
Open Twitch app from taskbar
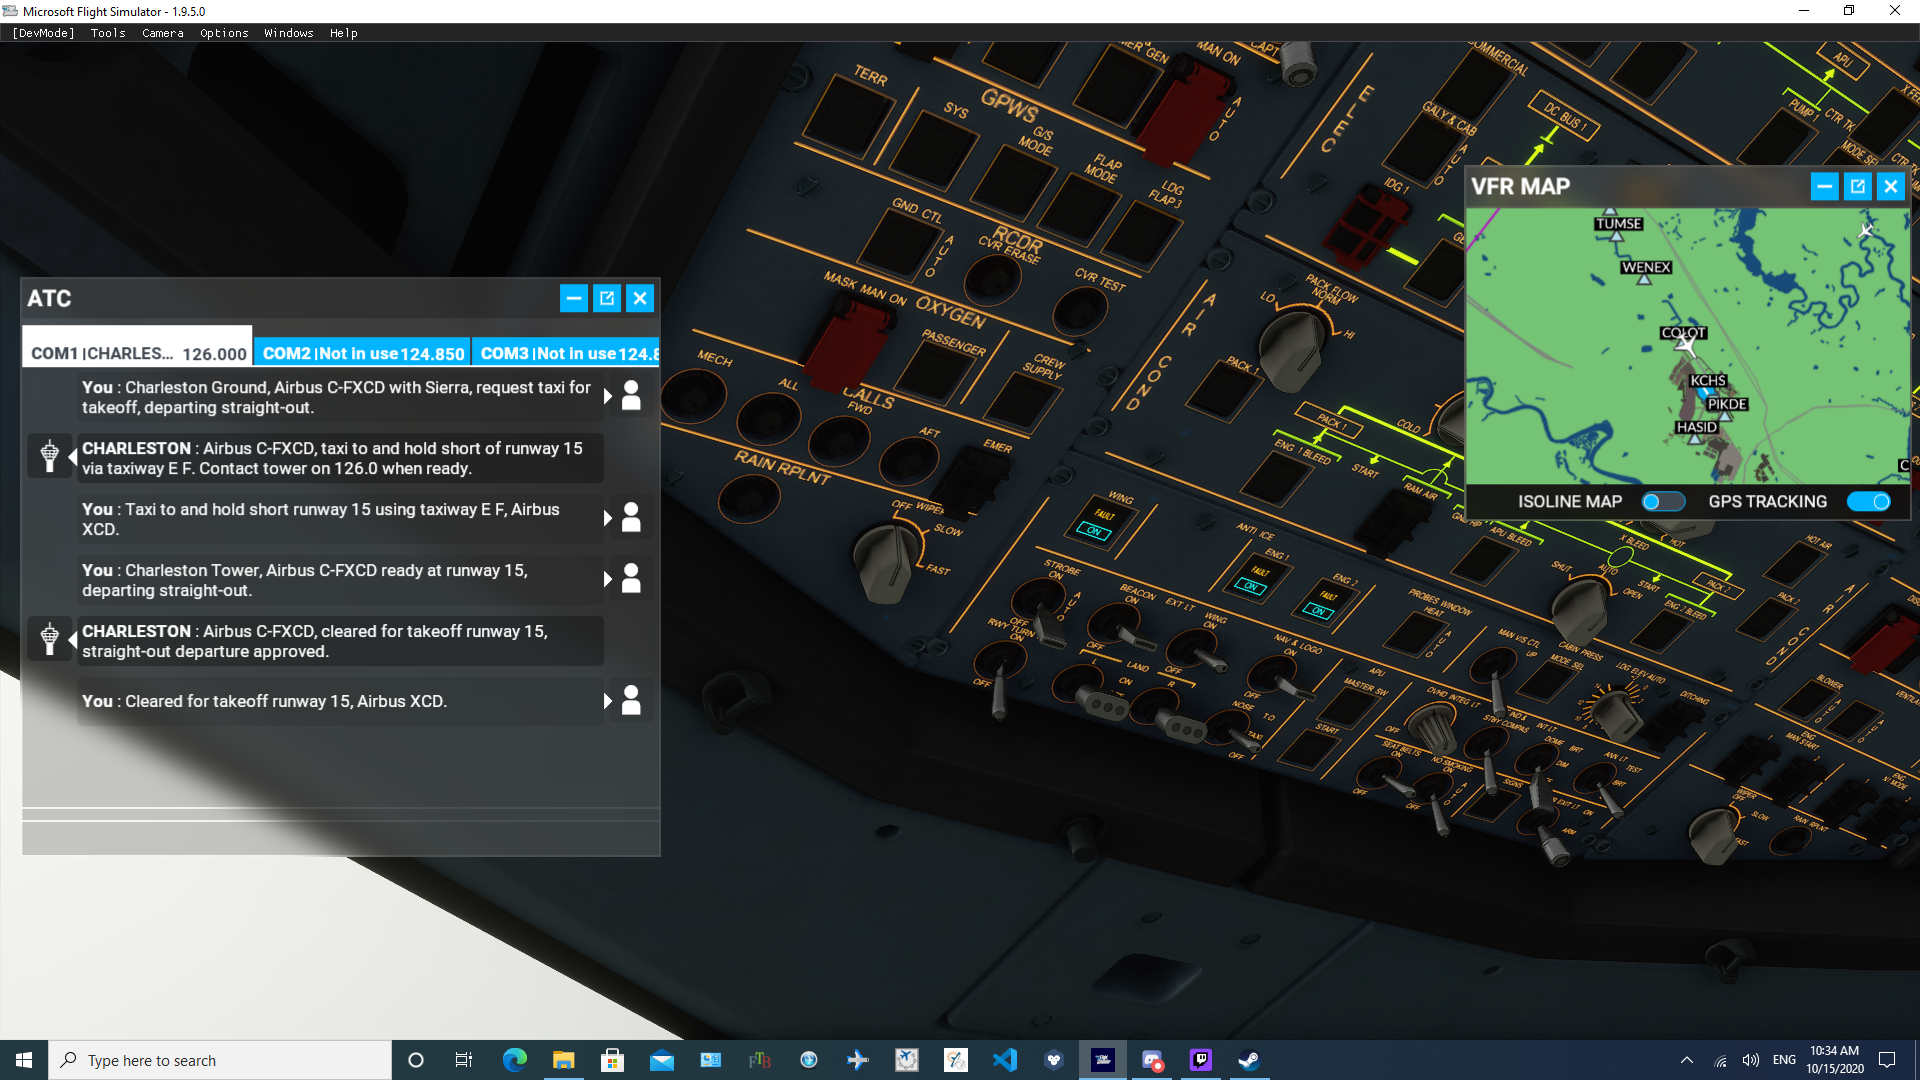1200,1060
